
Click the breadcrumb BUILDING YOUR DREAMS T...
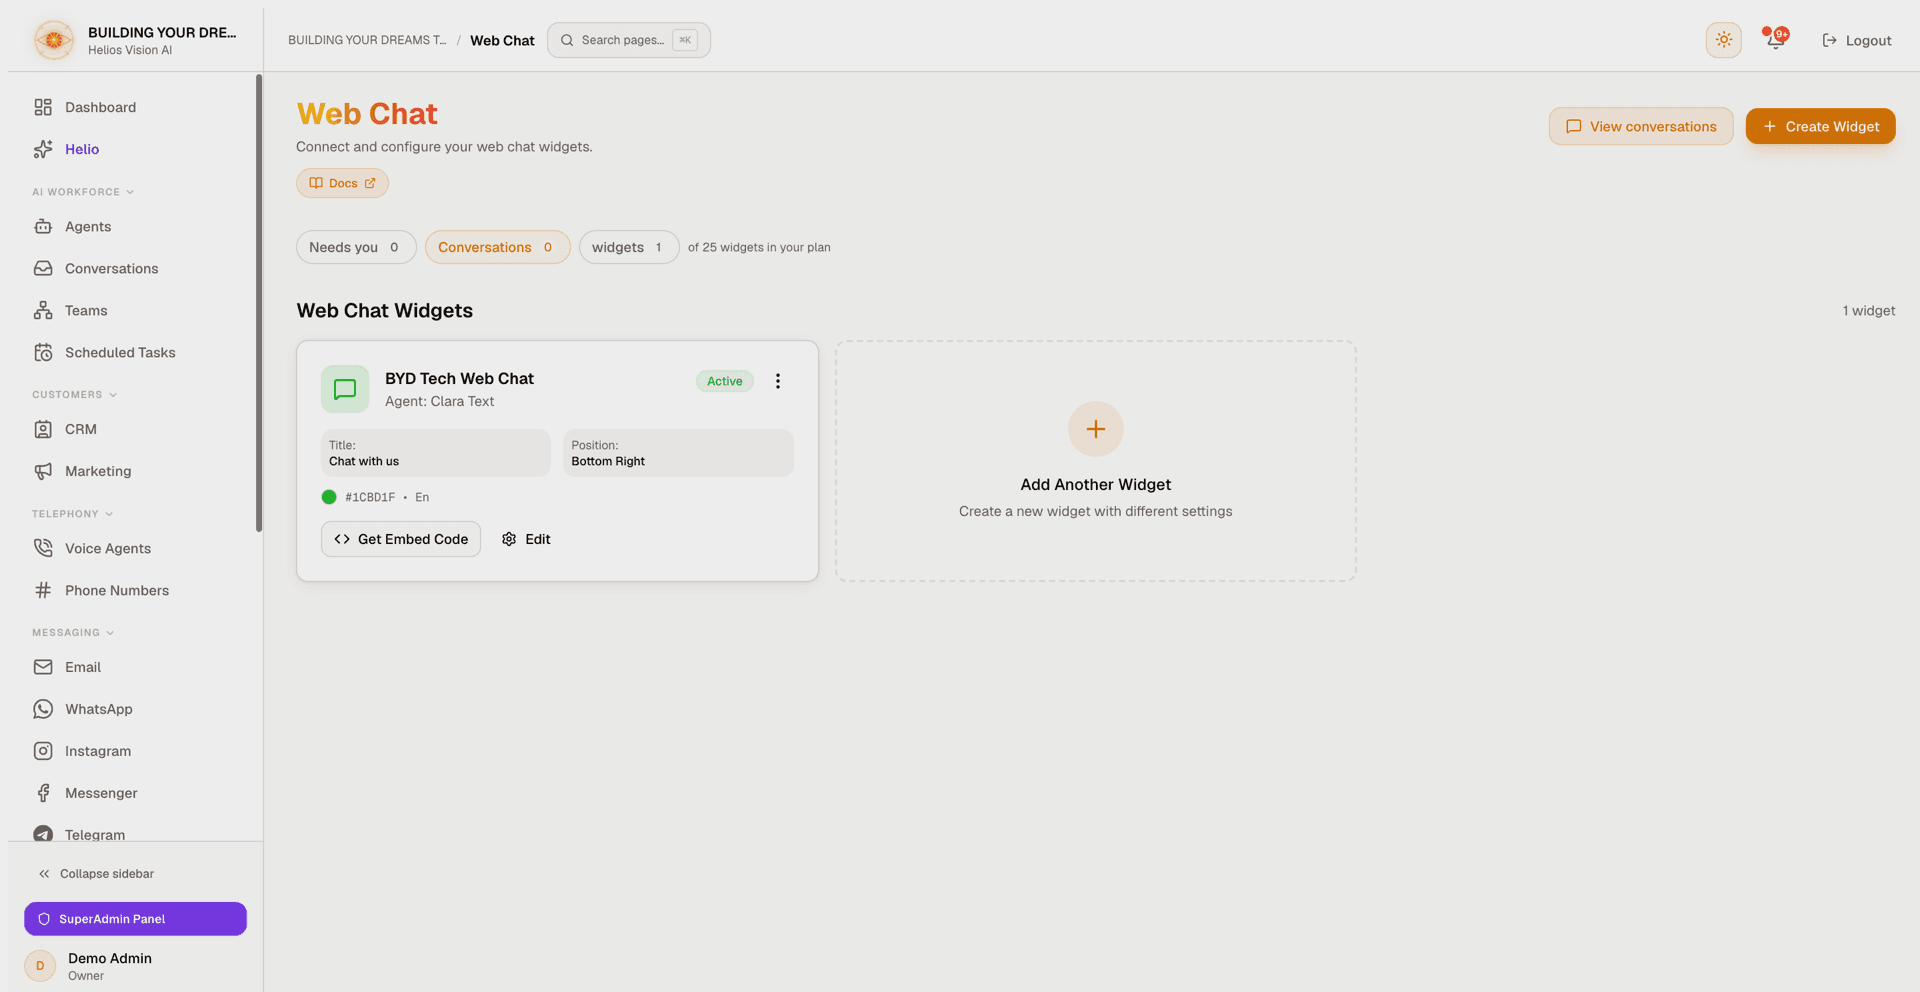coord(367,40)
